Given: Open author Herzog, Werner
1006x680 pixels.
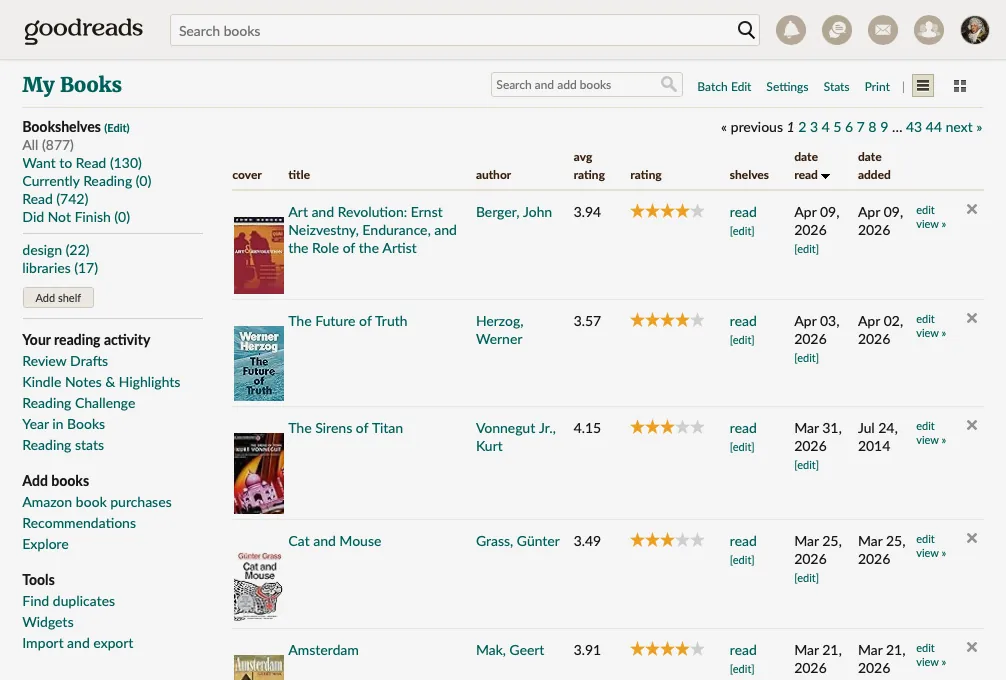Looking at the screenshot, I should pyautogui.click(x=500, y=330).
